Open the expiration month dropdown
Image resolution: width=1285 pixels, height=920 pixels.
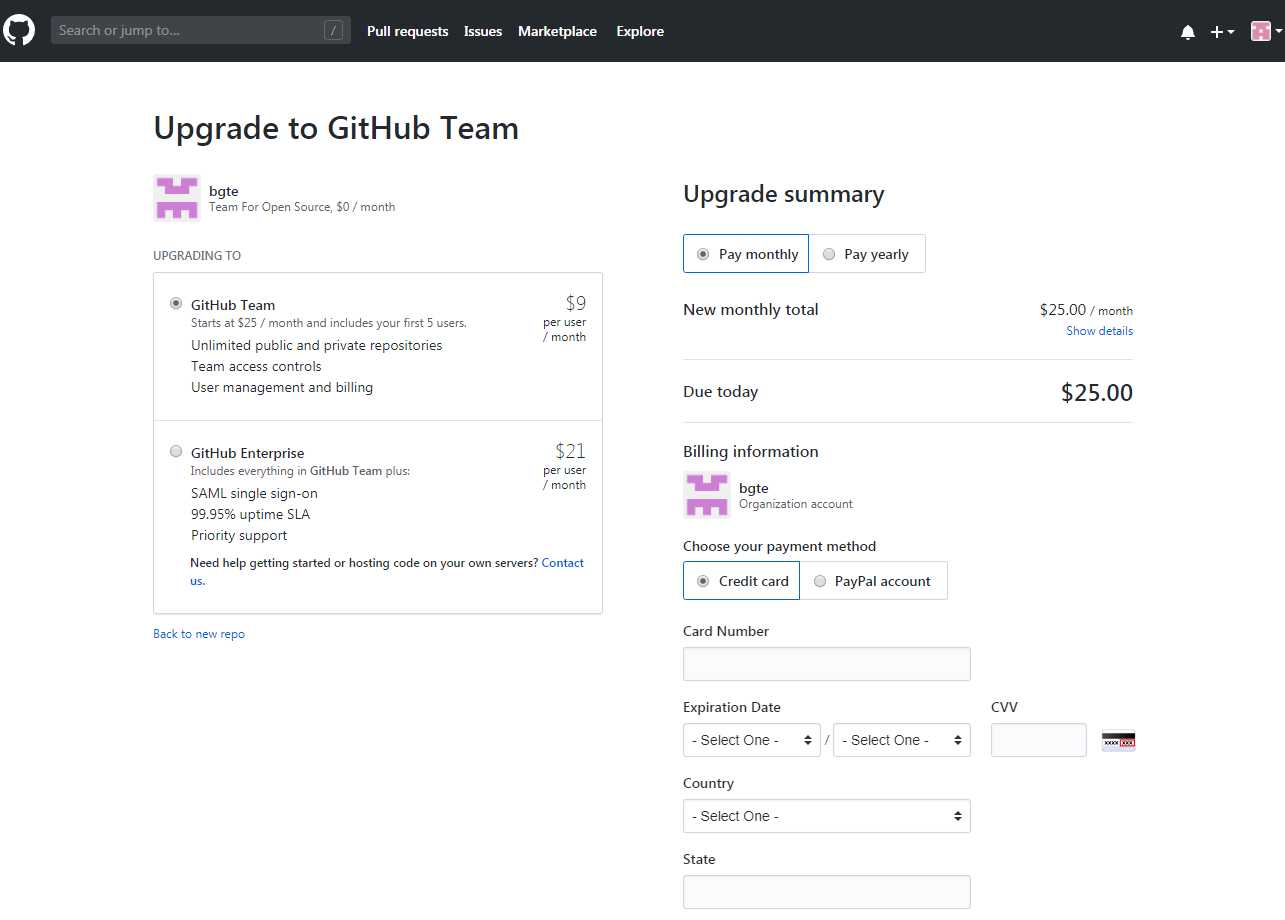pyautogui.click(x=752, y=740)
